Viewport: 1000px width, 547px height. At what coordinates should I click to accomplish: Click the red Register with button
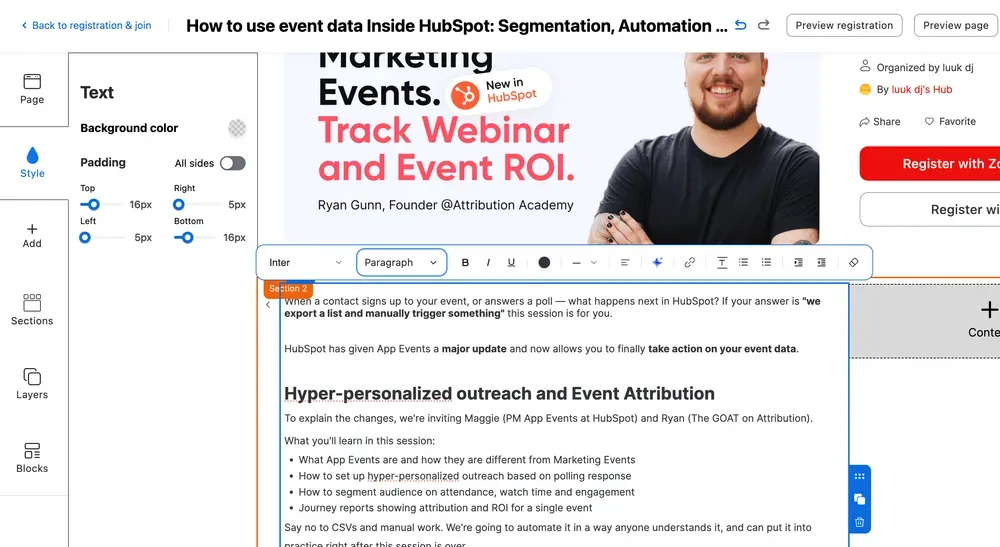click(930, 164)
